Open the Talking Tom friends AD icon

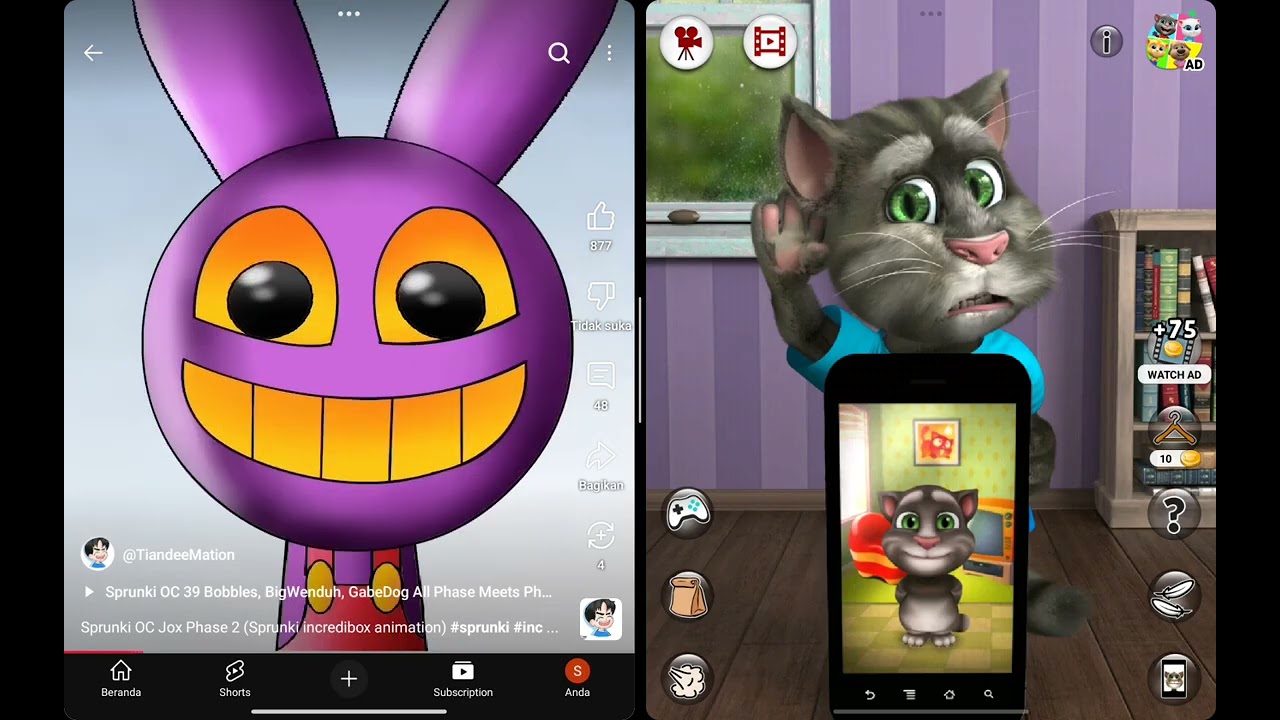[x=1176, y=42]
